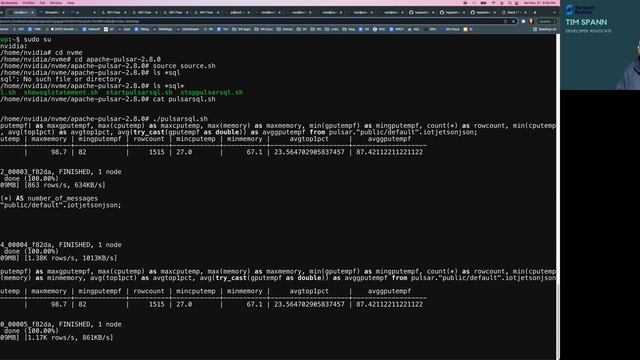Screen dimensions: 640x360
Task: Click the share icon in the address bar
Action: 506,21
